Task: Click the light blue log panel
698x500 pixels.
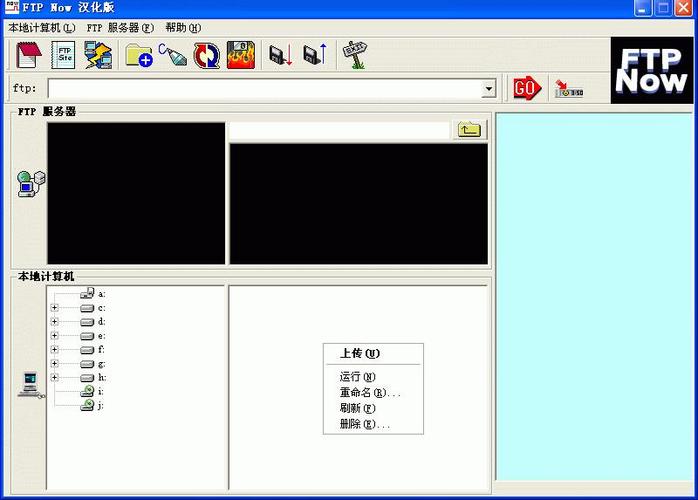Action: (x=594, y=297)
